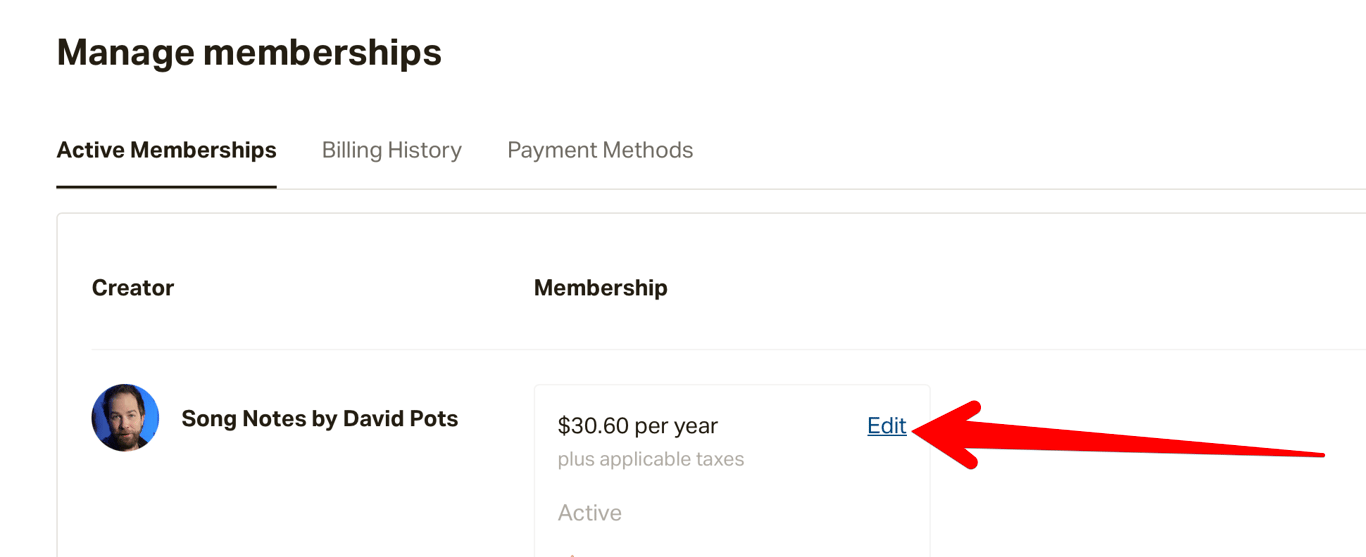Click David Pots' profile avatar
The width and height of the screenshot is (1366, 557).
click(126, 418)
